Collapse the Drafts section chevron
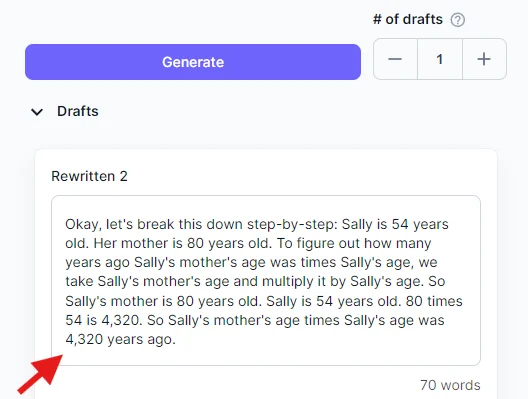Screen dimensions: 528x399 37,111
